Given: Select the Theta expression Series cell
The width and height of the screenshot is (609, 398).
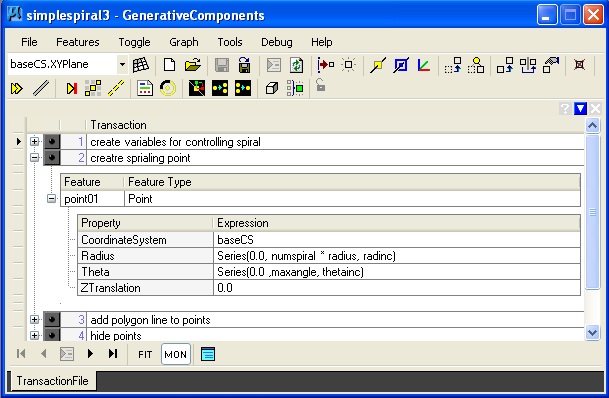Looking at the screenshot, I should coord(397,272).
